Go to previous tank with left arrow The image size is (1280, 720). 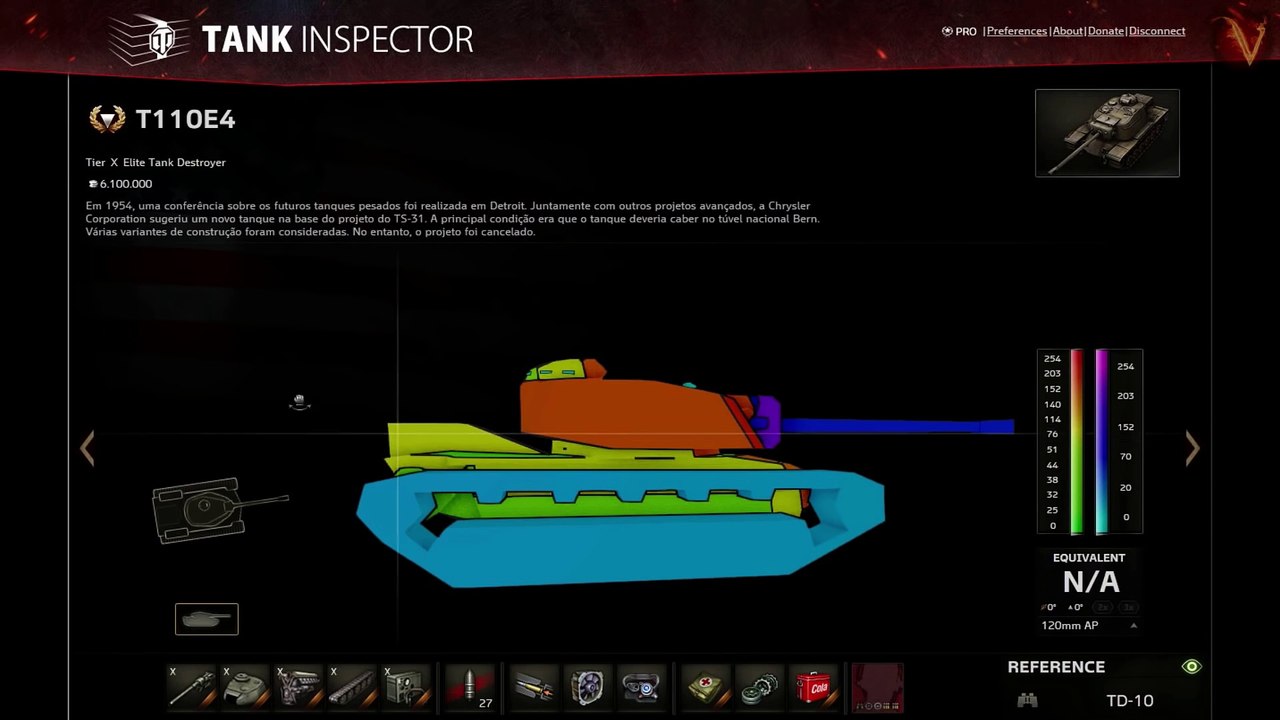(87, 448)
